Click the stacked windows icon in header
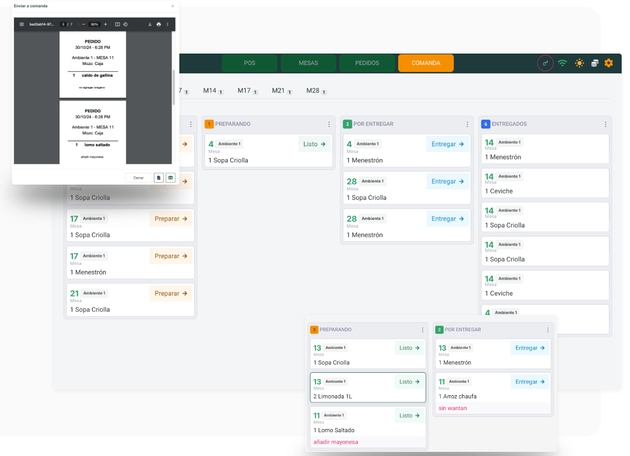Viewport: 630px width, 456px height. [593, 63]
